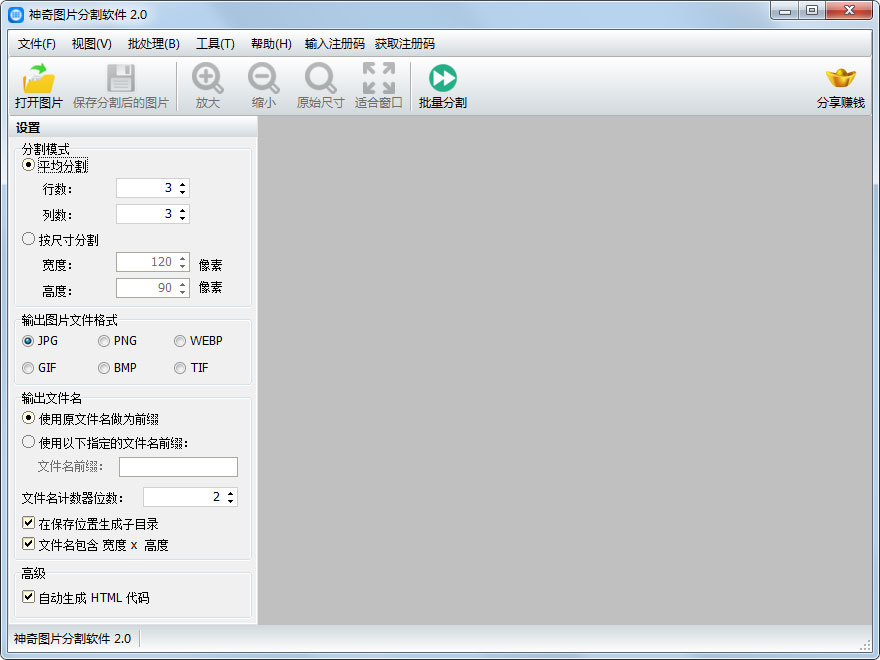Select the PNG output format
880x660 pixels.
(104, 340)
